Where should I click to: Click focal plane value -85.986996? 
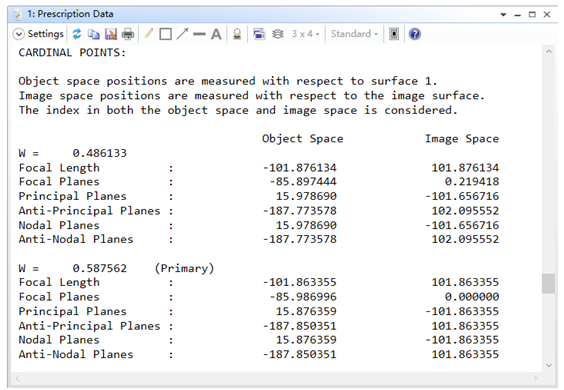[x=303, y=297]
